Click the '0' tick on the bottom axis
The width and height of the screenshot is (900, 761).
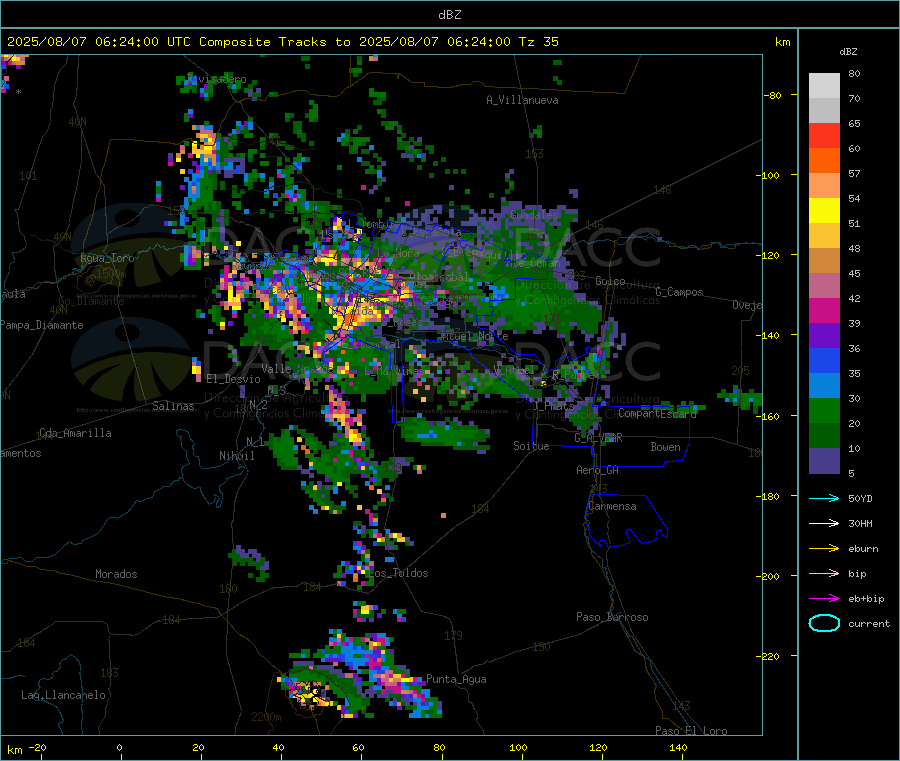tap(119, 747)
